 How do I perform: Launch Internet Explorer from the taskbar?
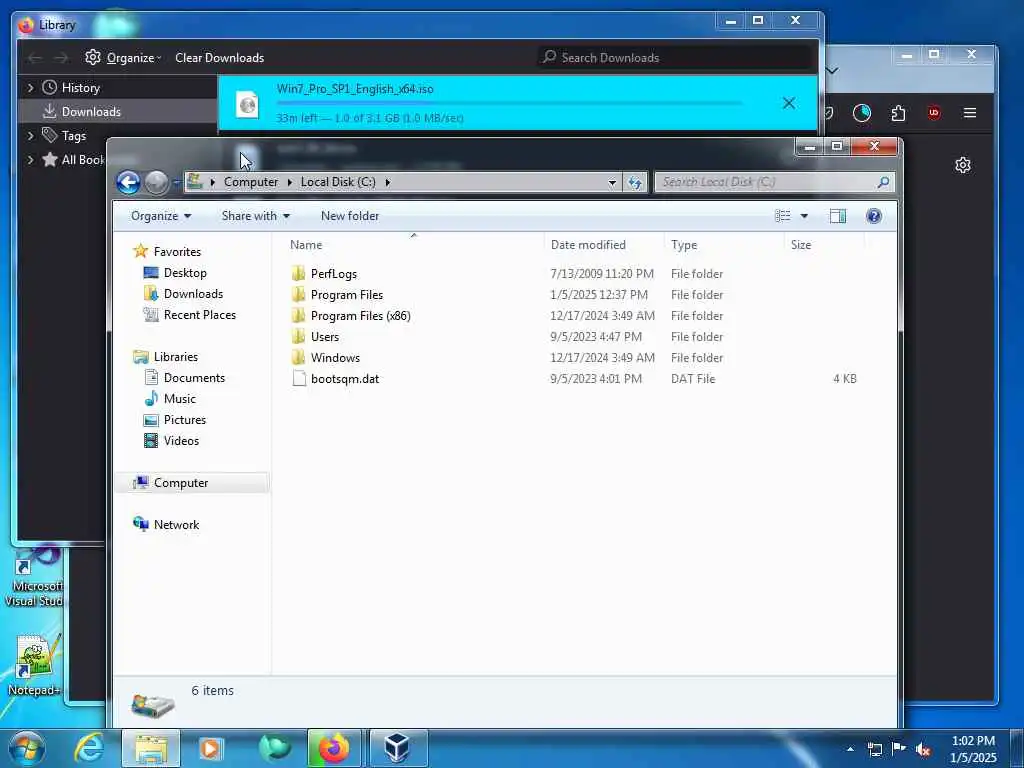pos(89,748)
